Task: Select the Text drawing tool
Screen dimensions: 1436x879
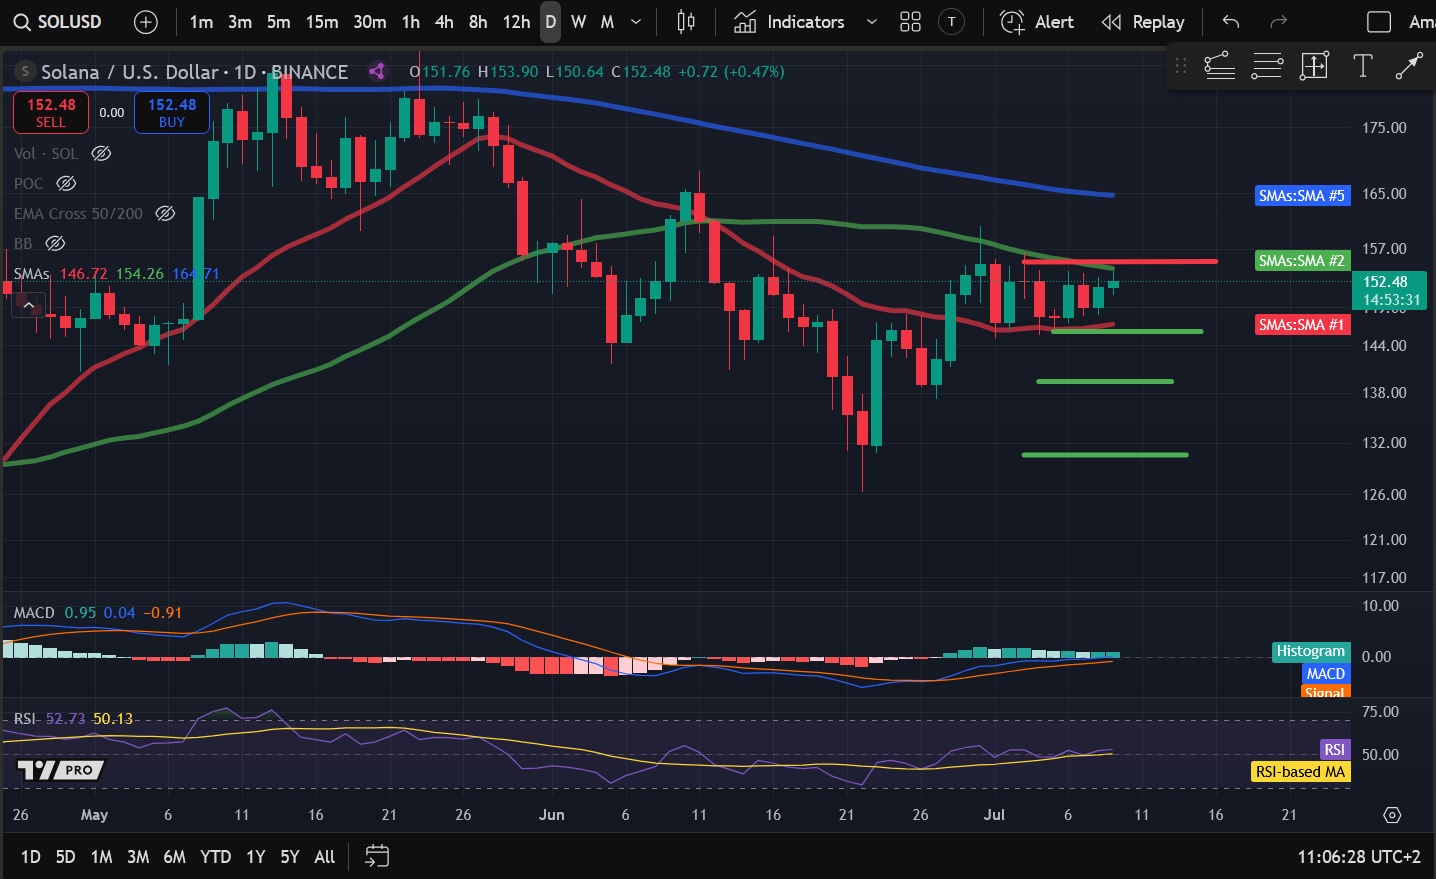Action: pos(1362,66)
